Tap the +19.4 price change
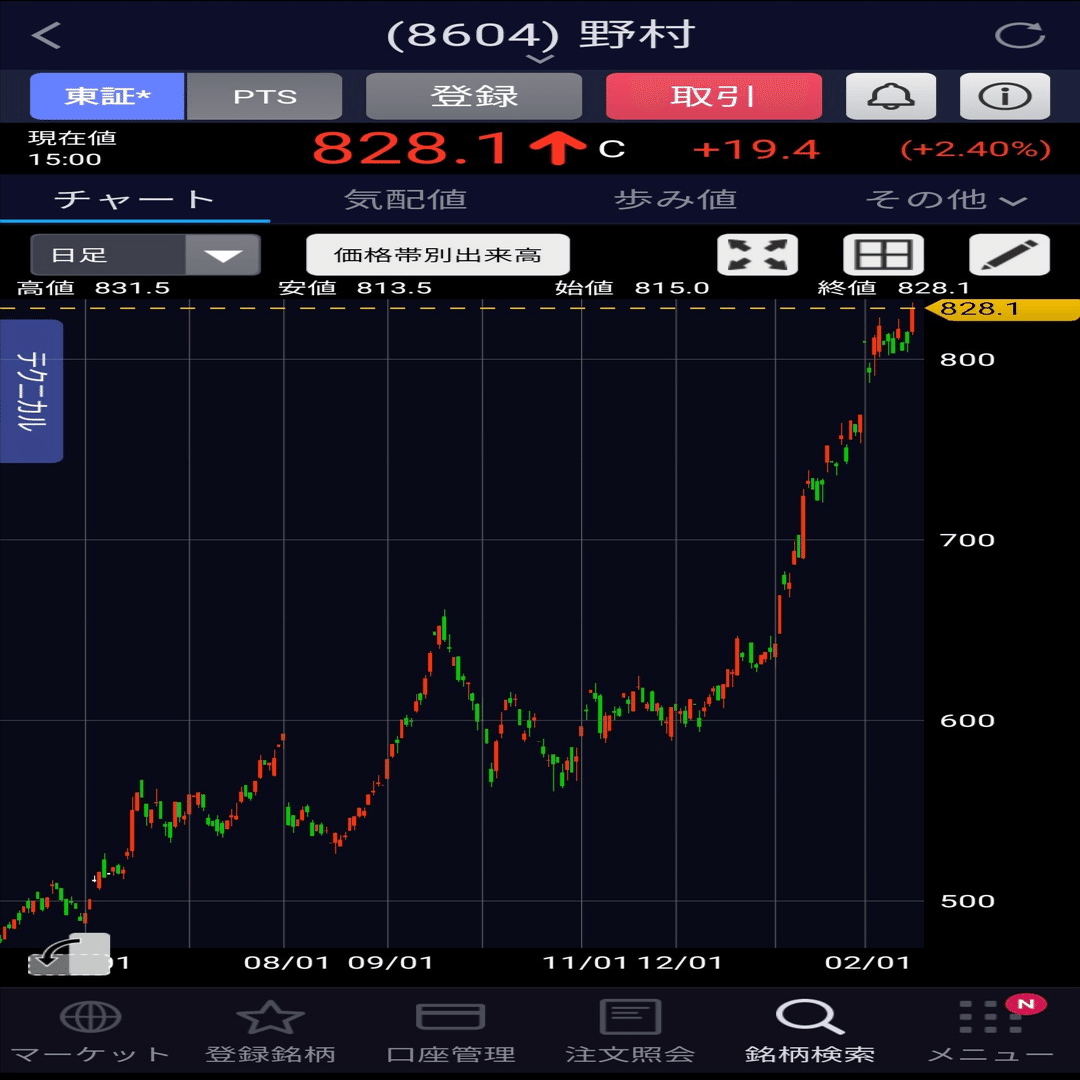 pyautogui.click(x=756, y=149)
